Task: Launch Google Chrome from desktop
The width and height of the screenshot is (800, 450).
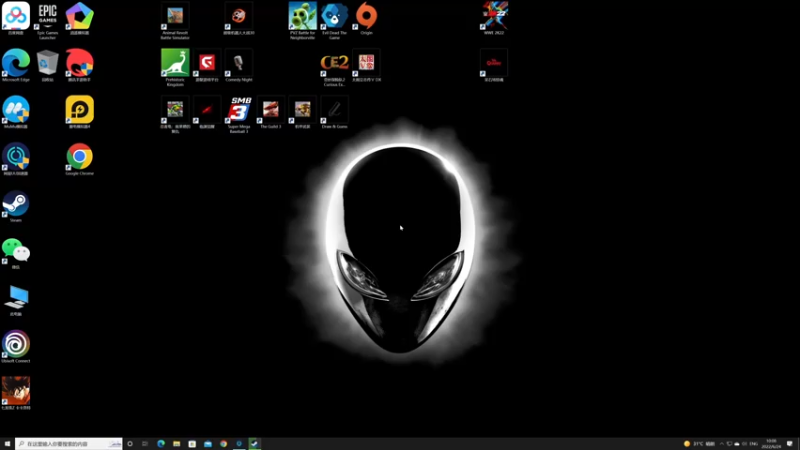Action: 80,159
